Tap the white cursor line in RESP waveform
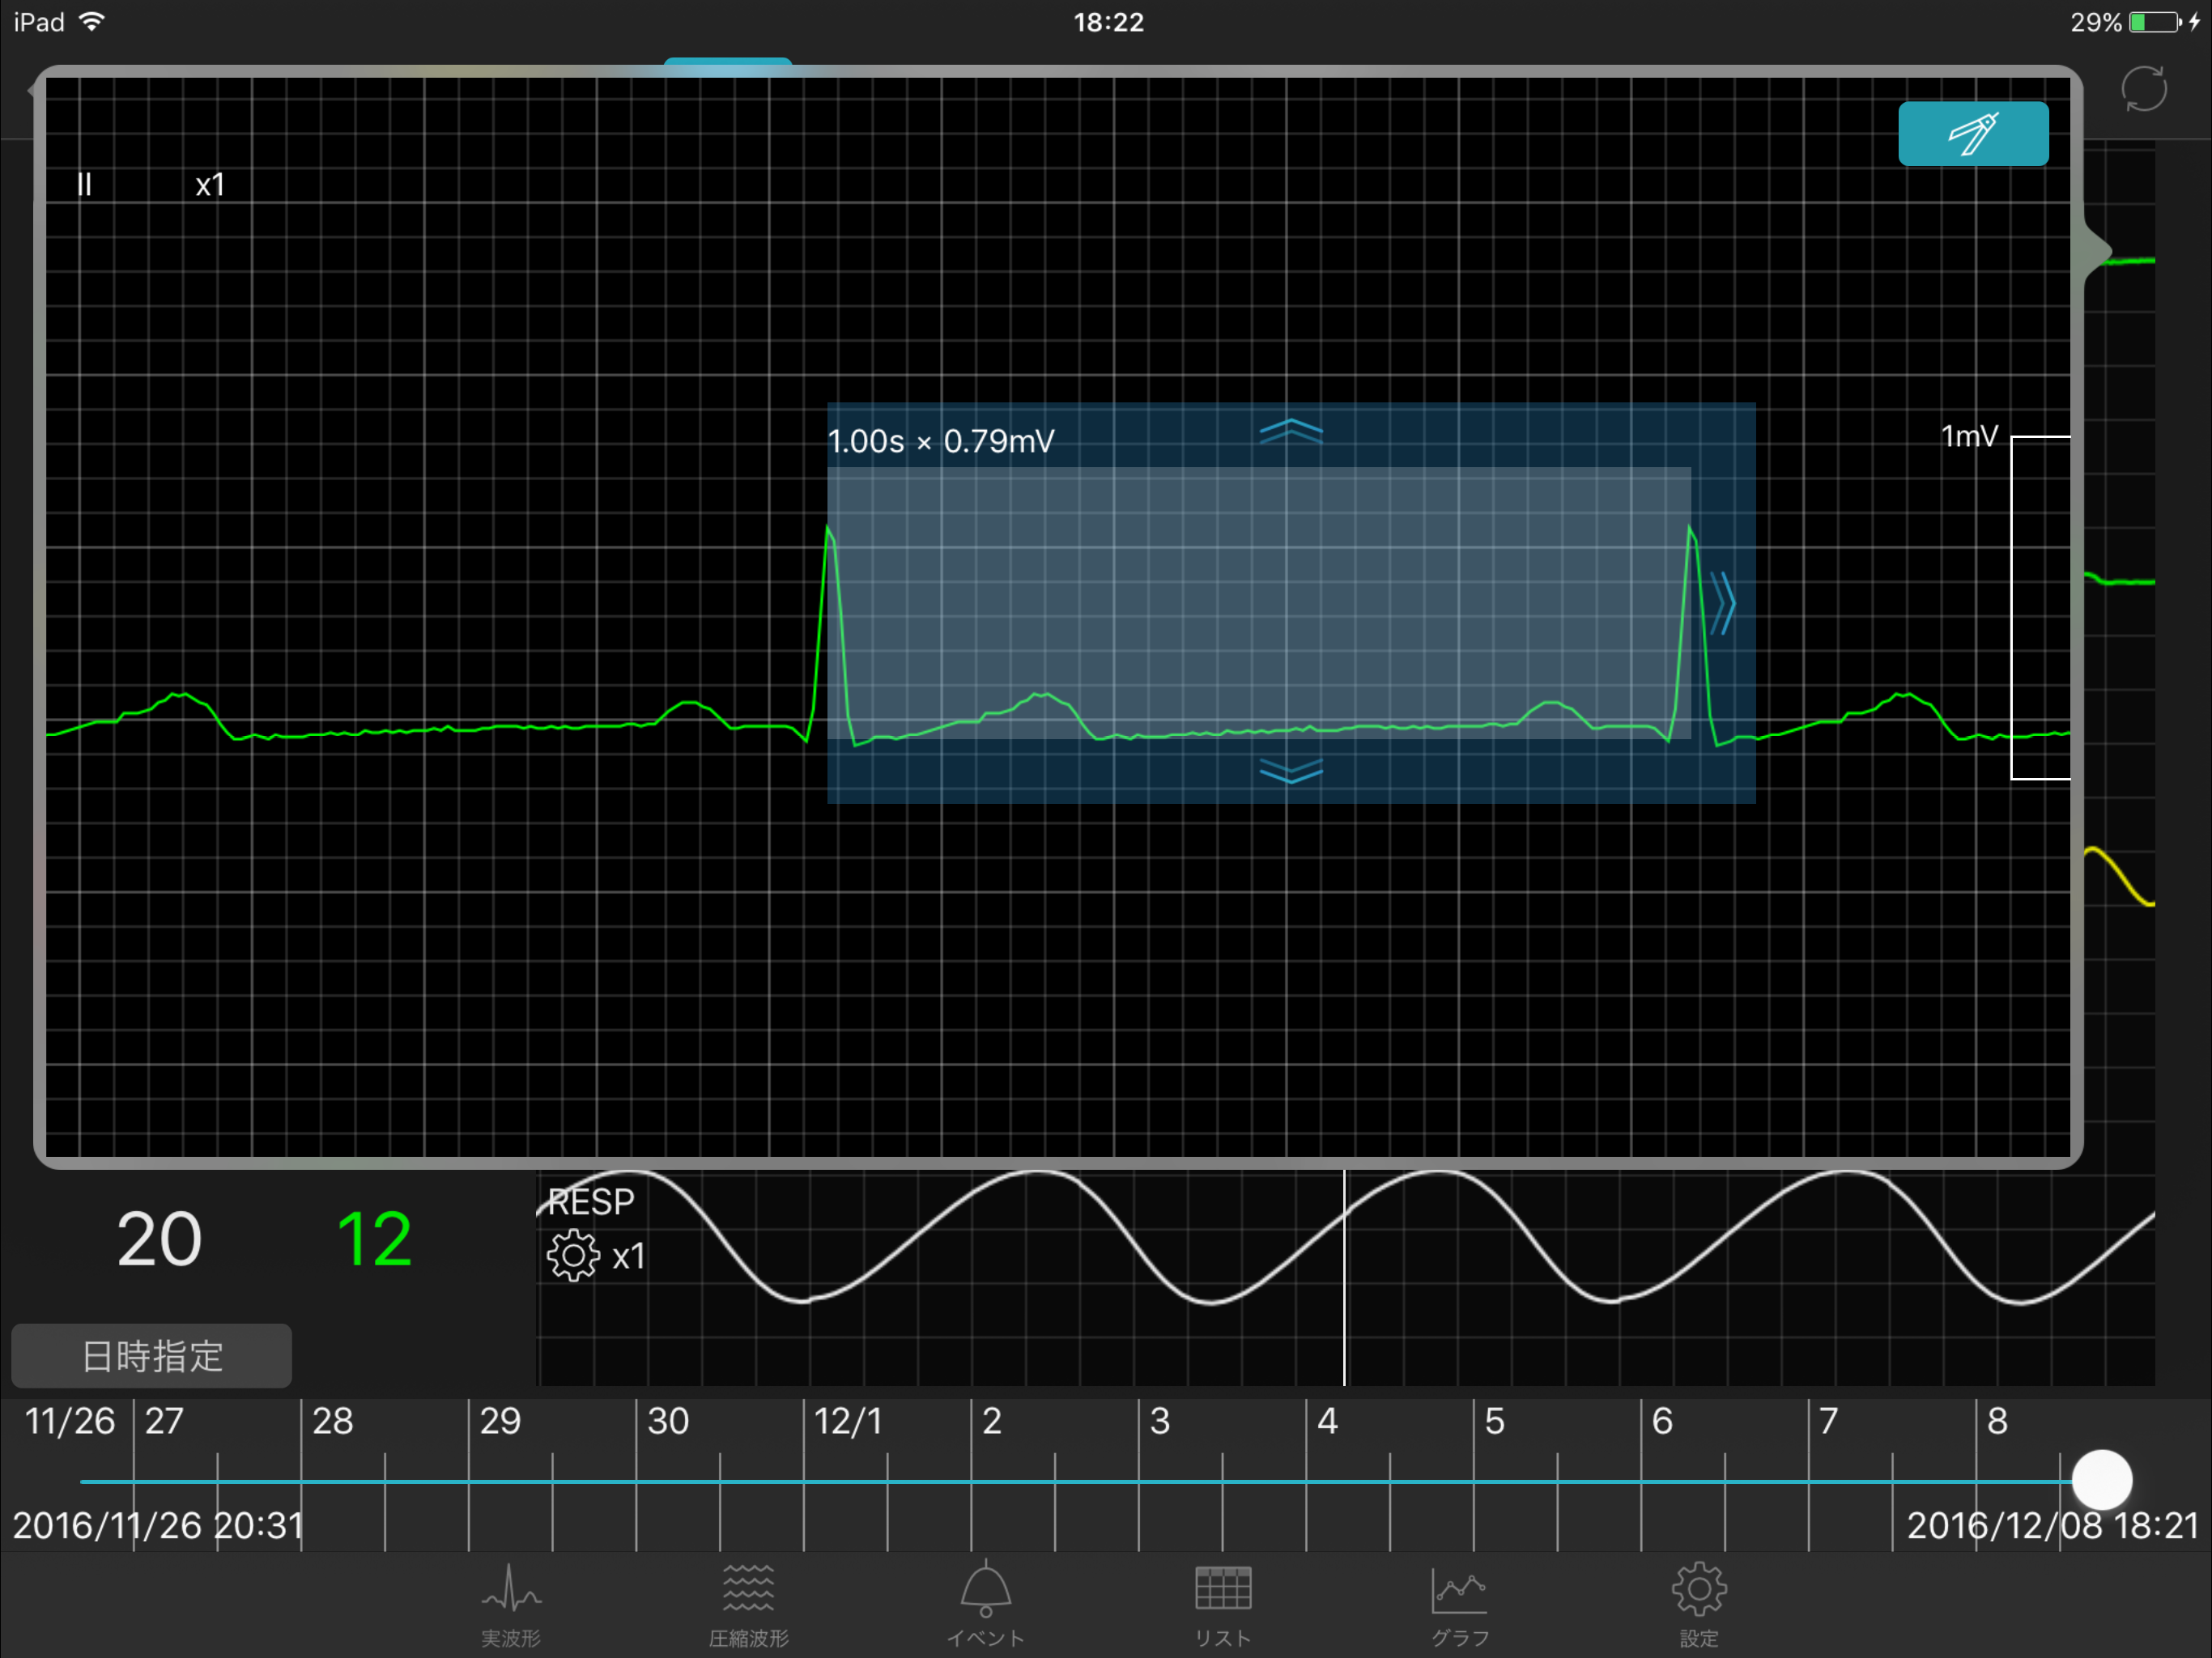Viewport: 2212px width, 1658px height. (1344, 1278)
